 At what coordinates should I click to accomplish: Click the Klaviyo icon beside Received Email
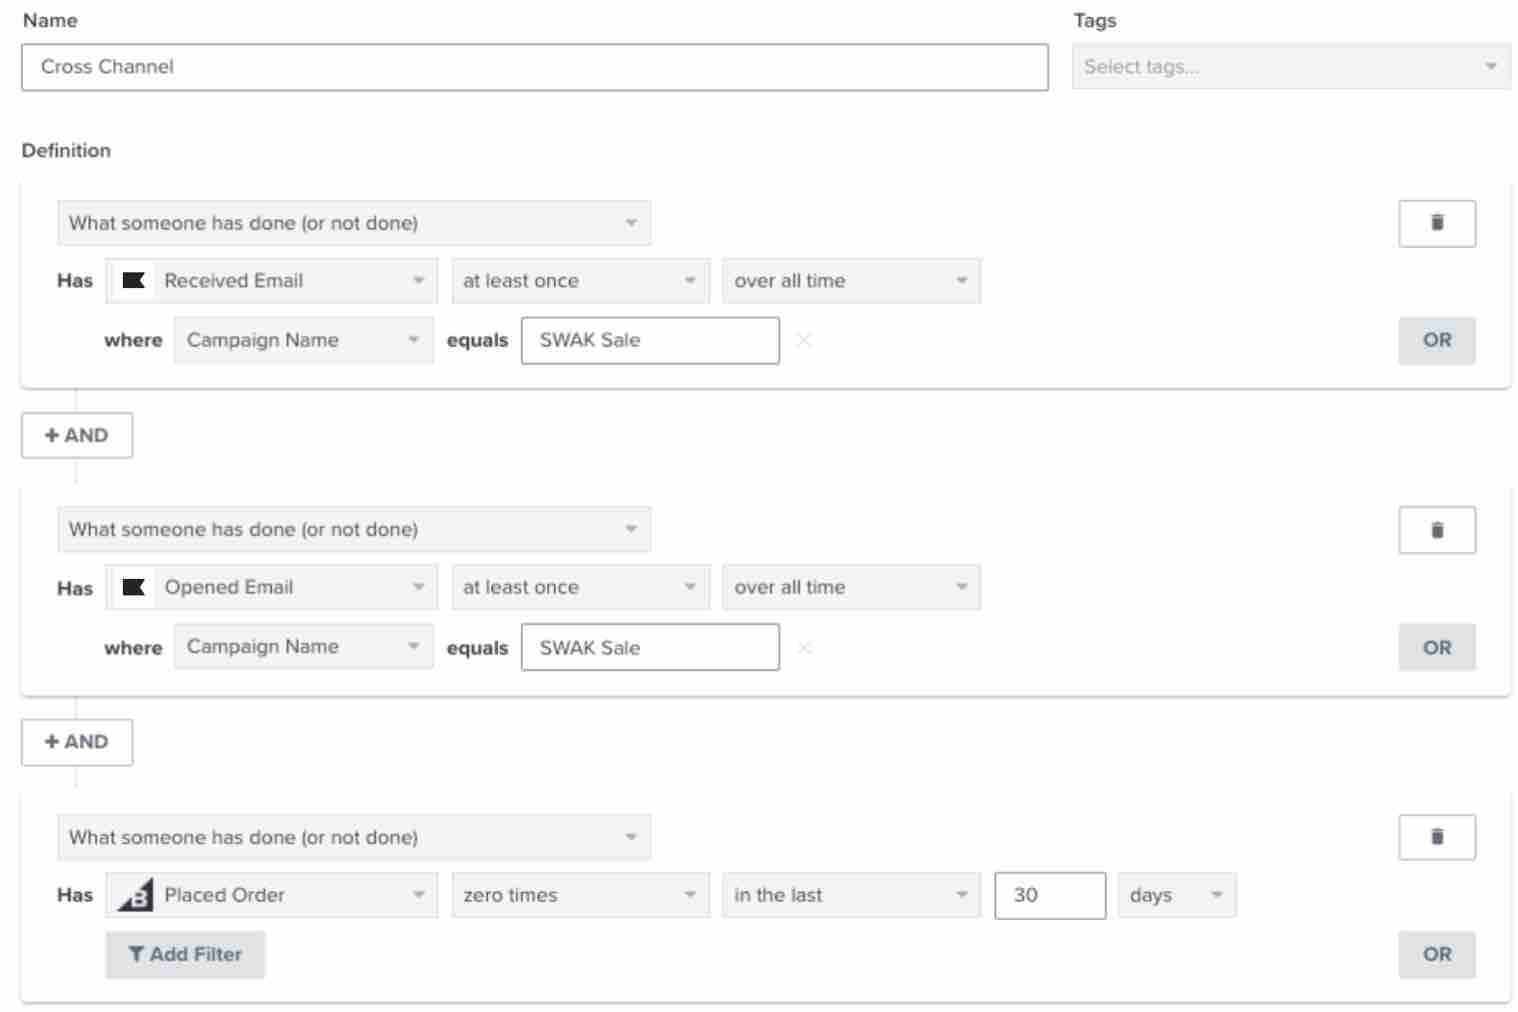[136, 281]
